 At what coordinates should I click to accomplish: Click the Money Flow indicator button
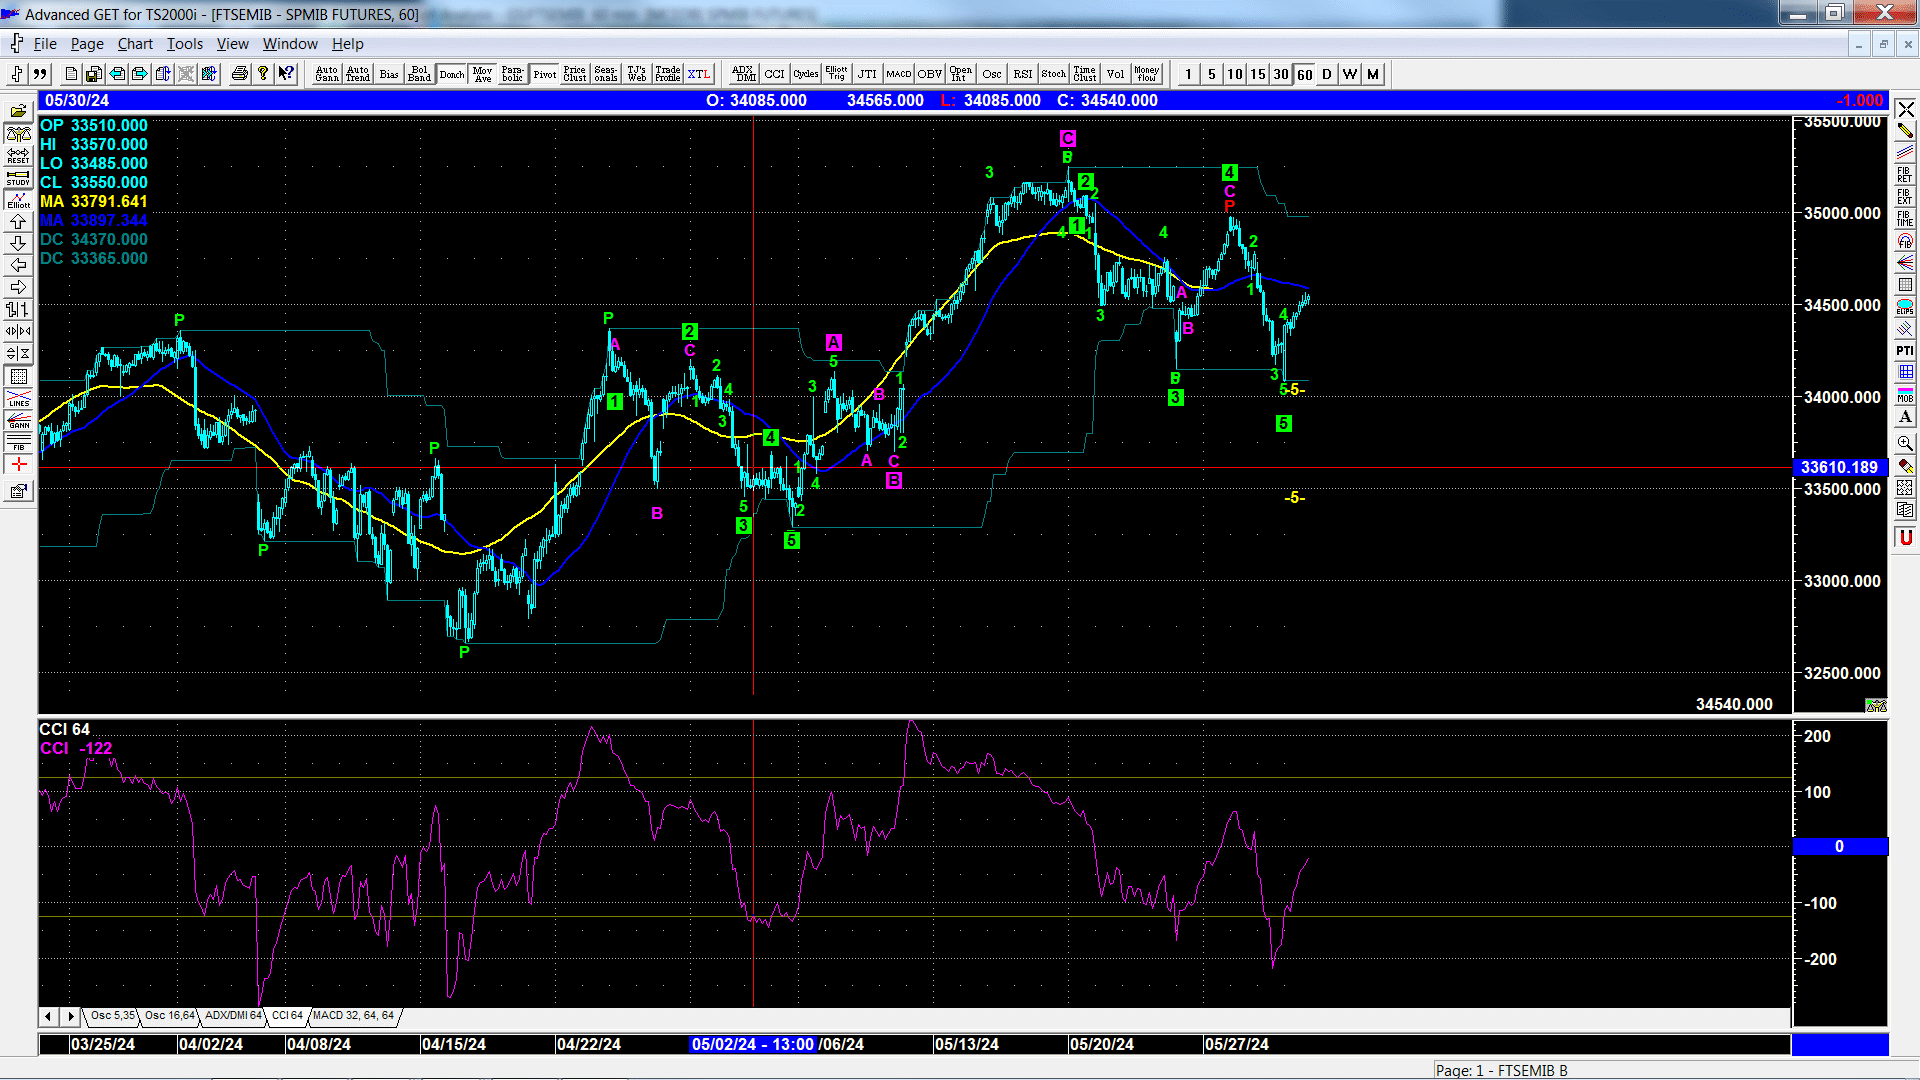1146,74
